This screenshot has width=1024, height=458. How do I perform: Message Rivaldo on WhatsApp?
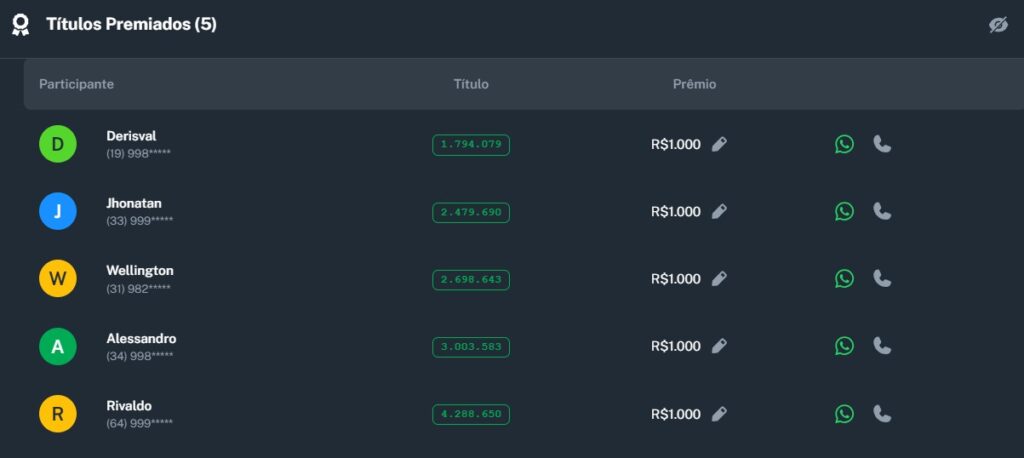(845, 414)
